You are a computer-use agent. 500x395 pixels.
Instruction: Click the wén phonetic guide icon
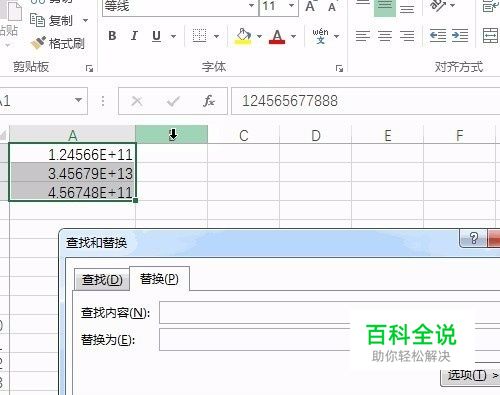pos(320,36)
